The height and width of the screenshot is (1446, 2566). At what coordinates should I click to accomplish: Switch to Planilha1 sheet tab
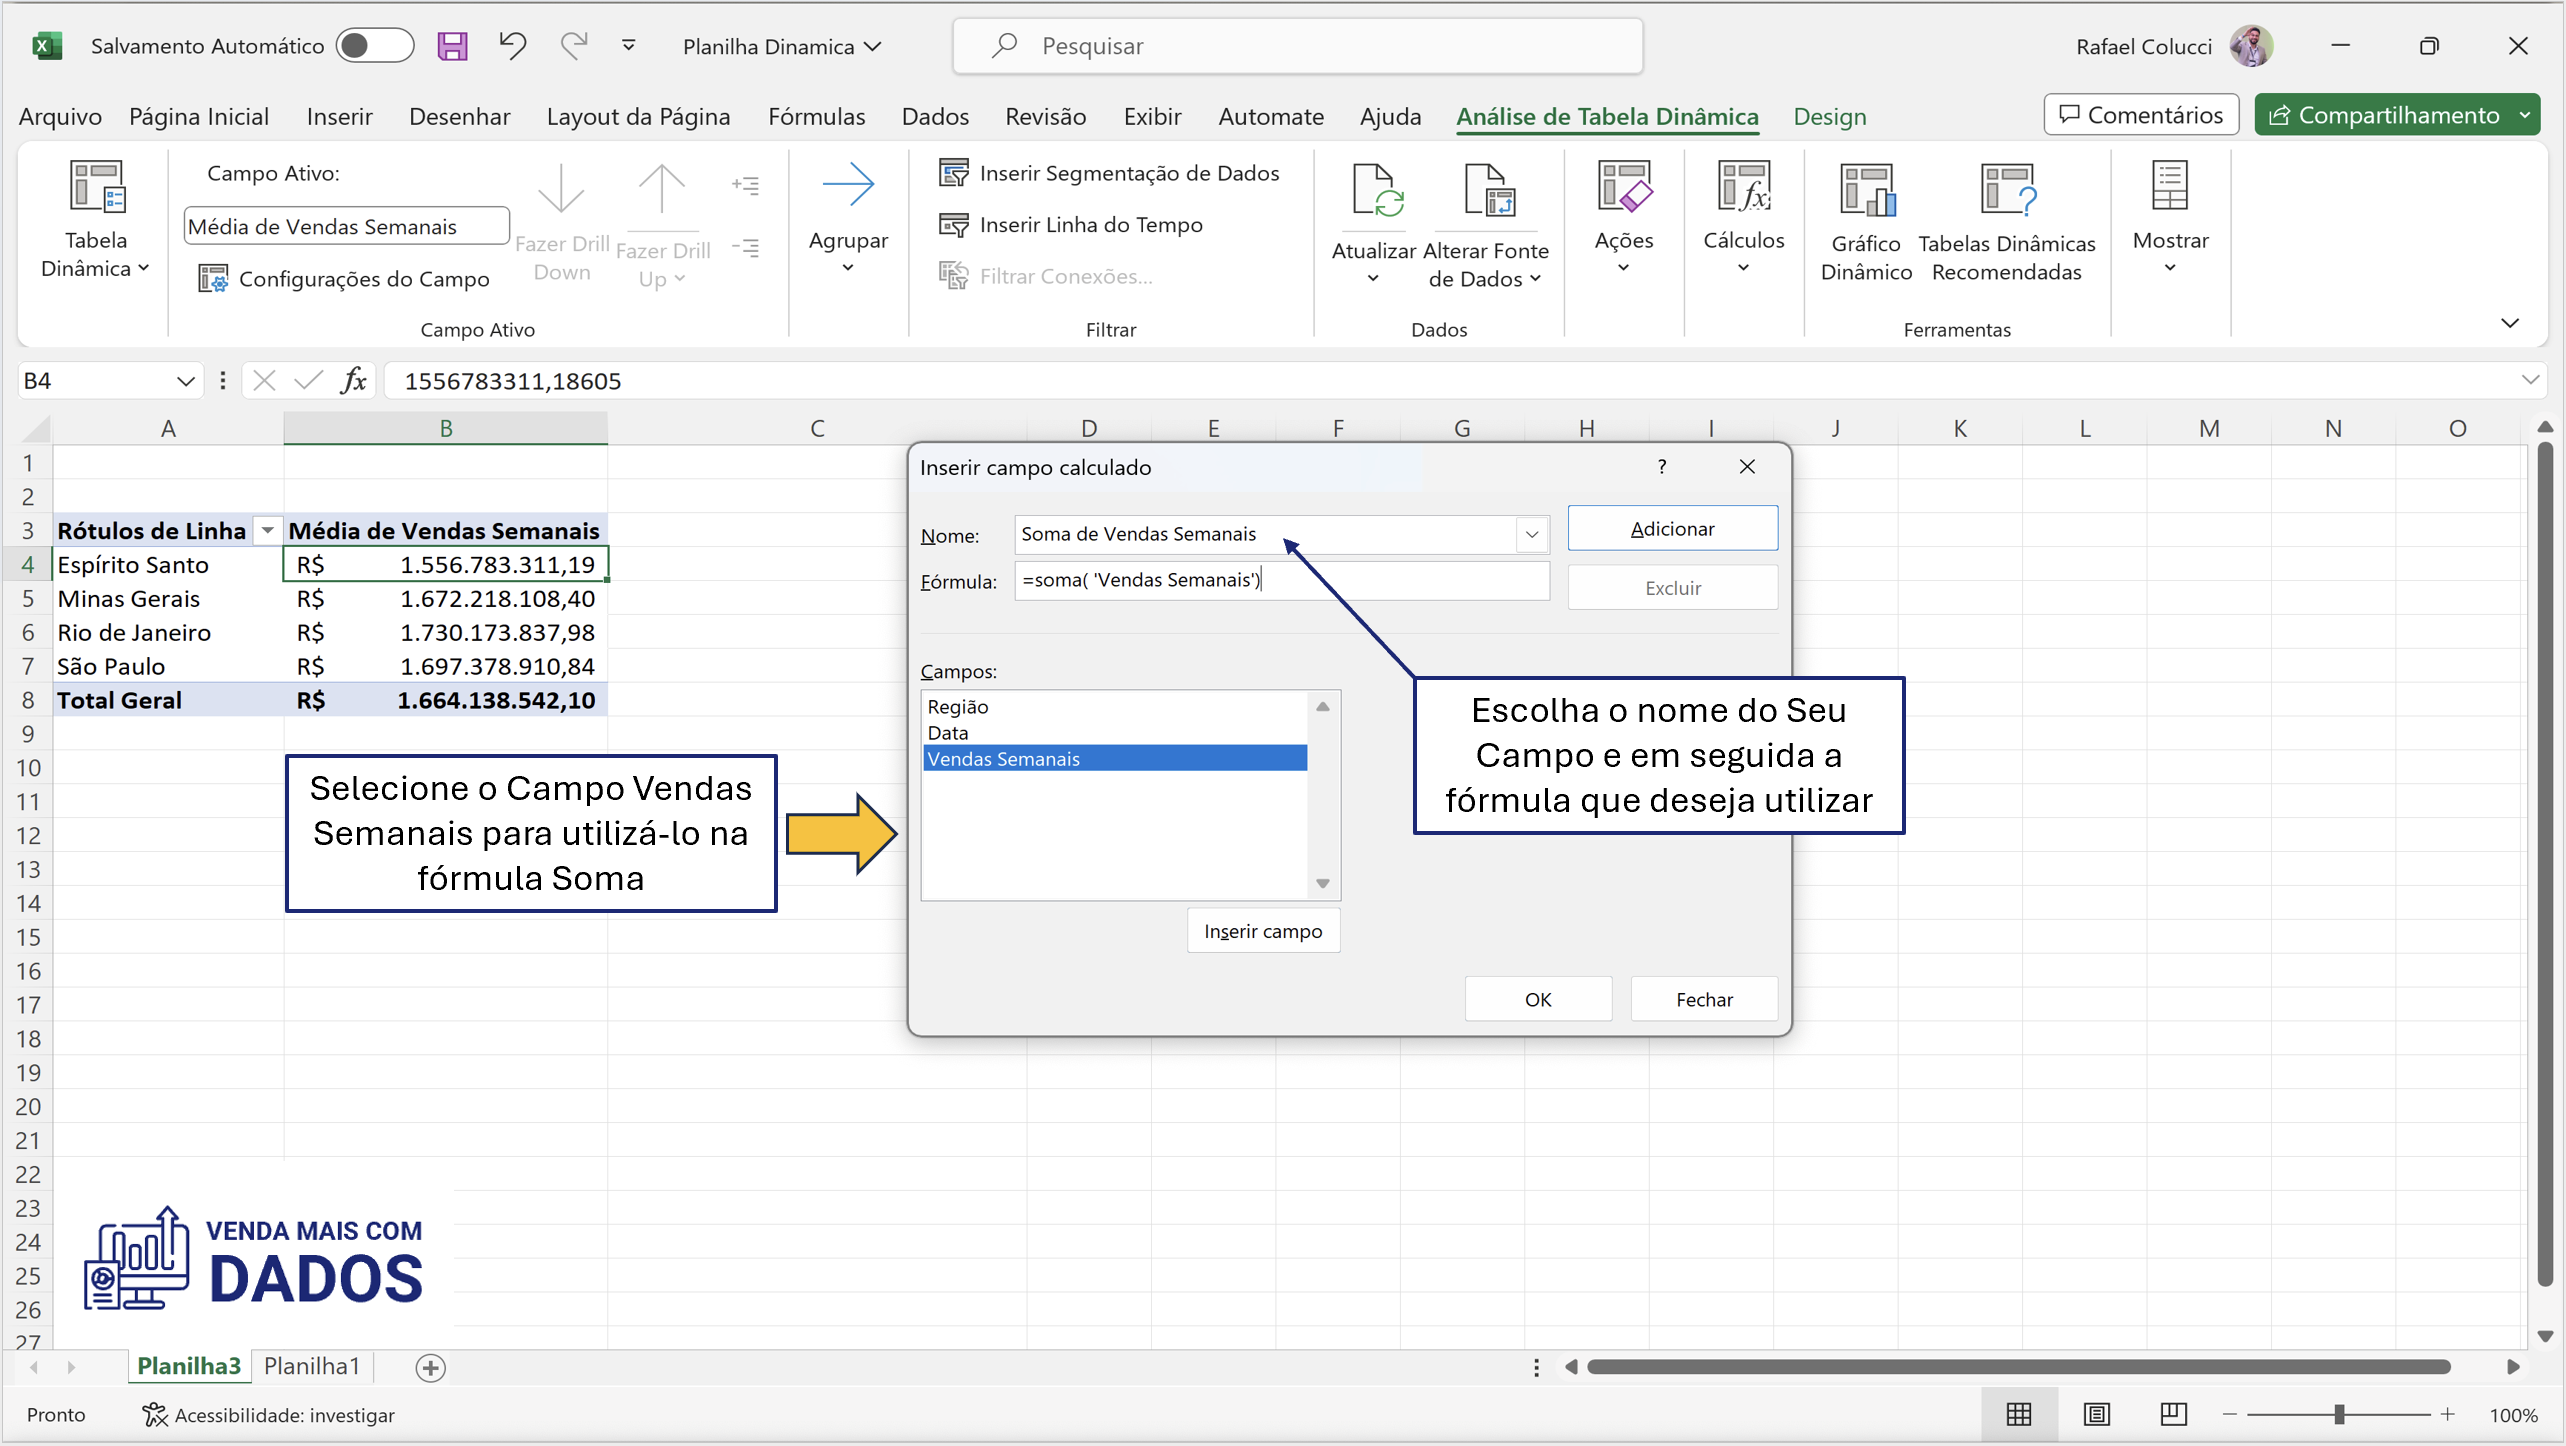(x=311, y=1366)
